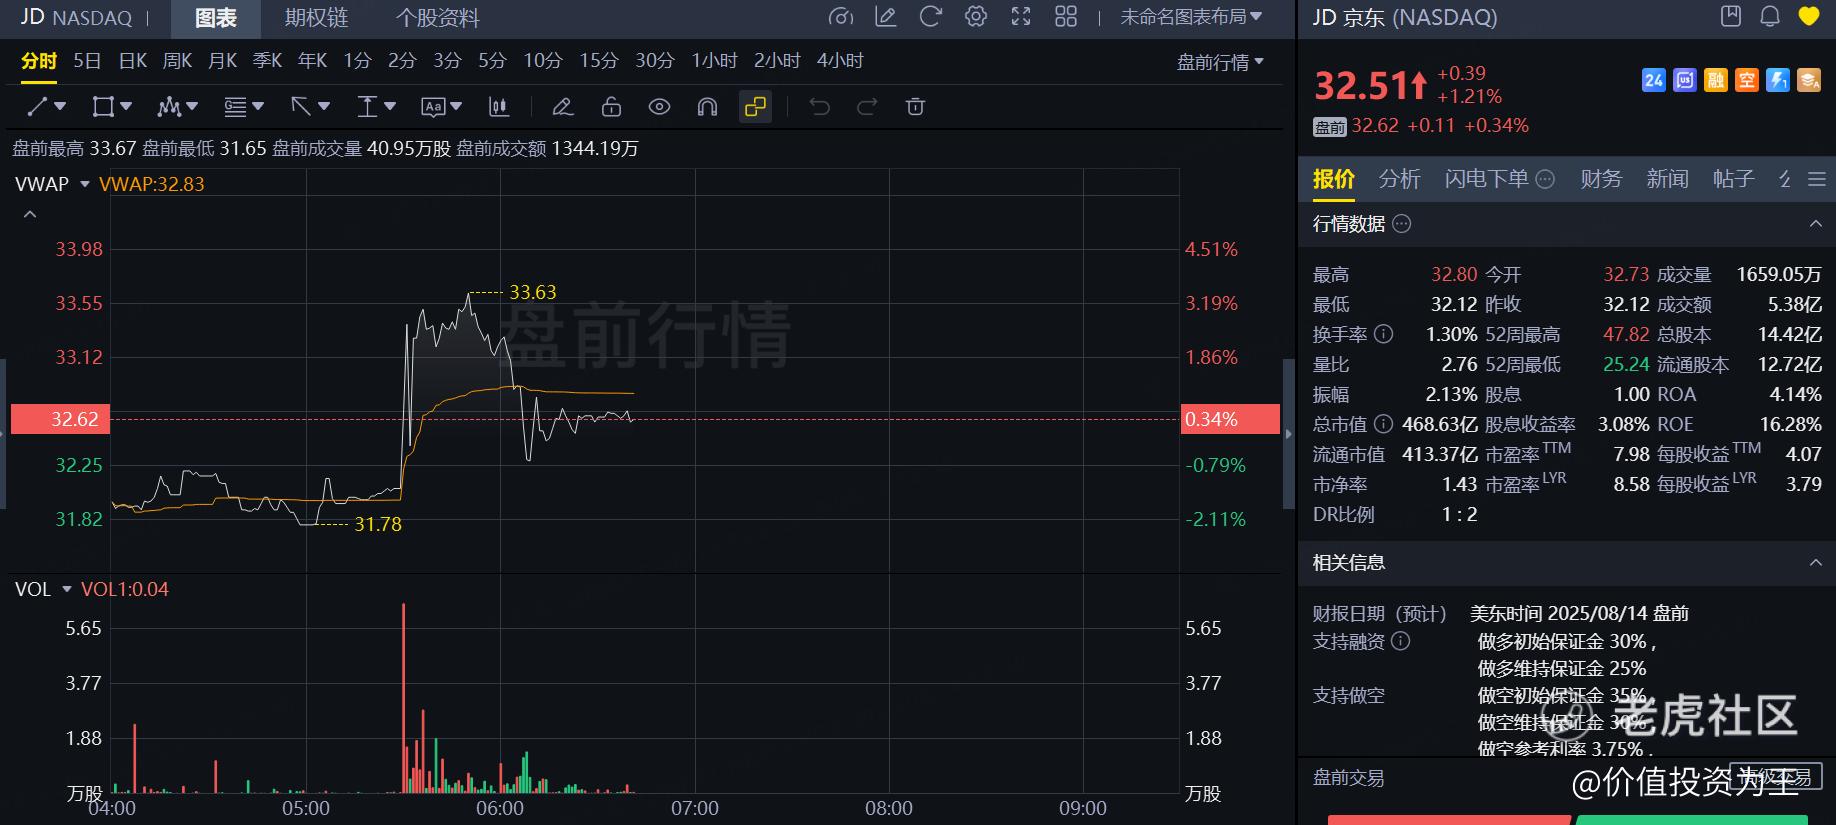Undo the last drawing action

[x=820, y=106]
